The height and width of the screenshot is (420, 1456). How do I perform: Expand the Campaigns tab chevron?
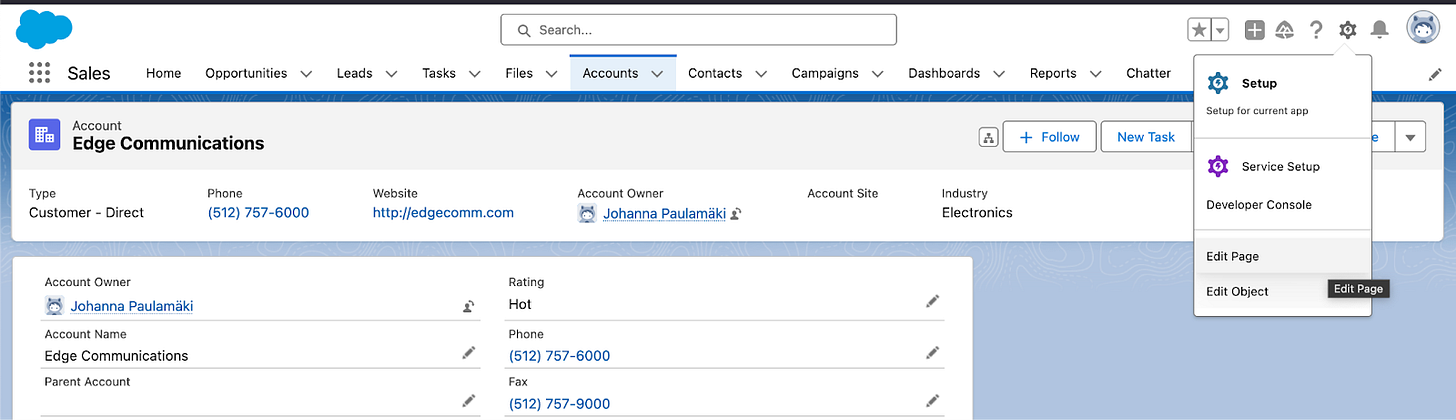click(x=877, y=74)
